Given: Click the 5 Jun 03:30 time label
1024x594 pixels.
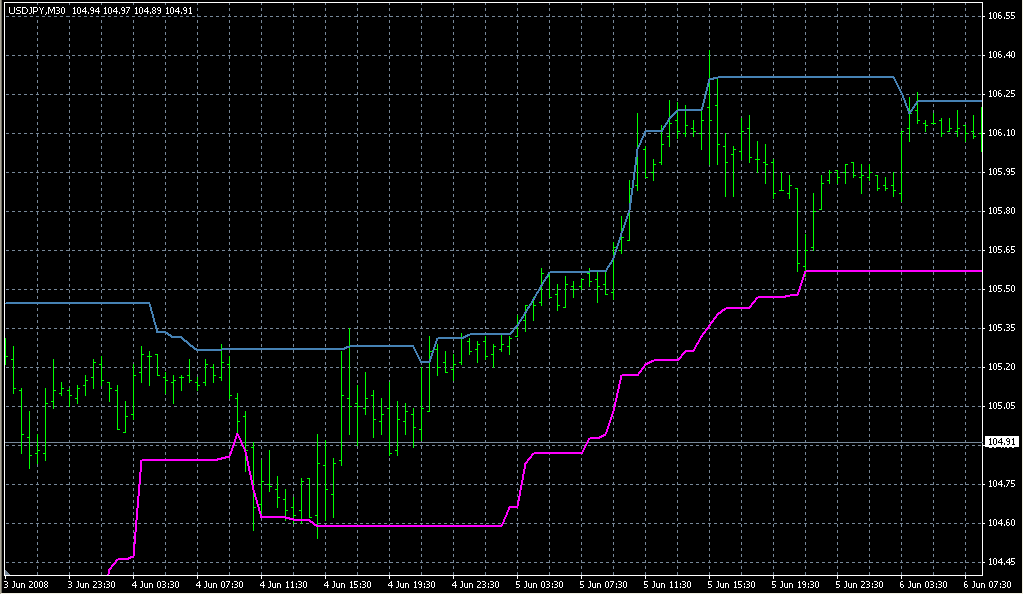Looking at the screenshot, I should point(541,584).
